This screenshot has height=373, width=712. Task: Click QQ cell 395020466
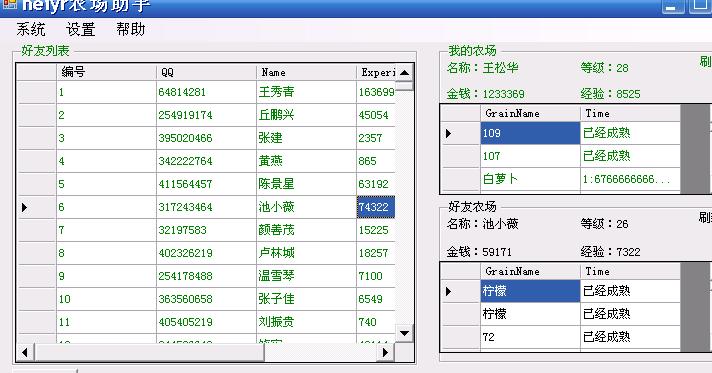point(206,138)
